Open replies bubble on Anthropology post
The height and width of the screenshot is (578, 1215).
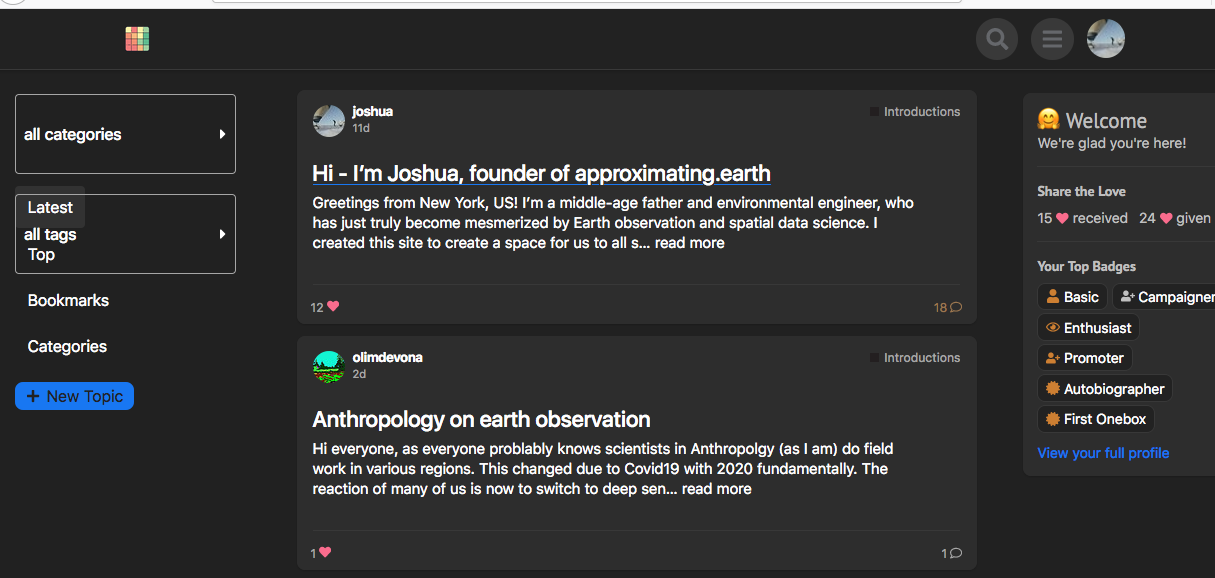[x=955, y=553]
